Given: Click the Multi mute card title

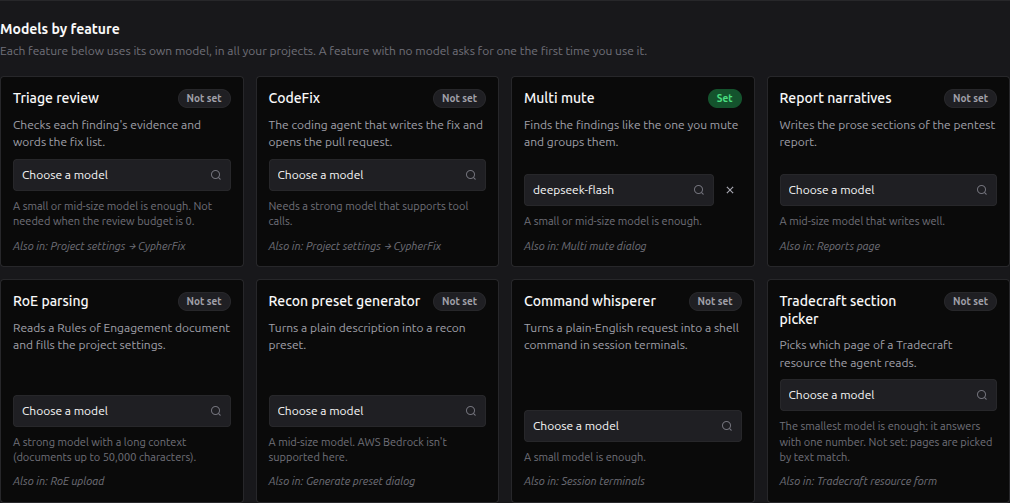Looking at the screenshot, I should (x=559, y=99).
